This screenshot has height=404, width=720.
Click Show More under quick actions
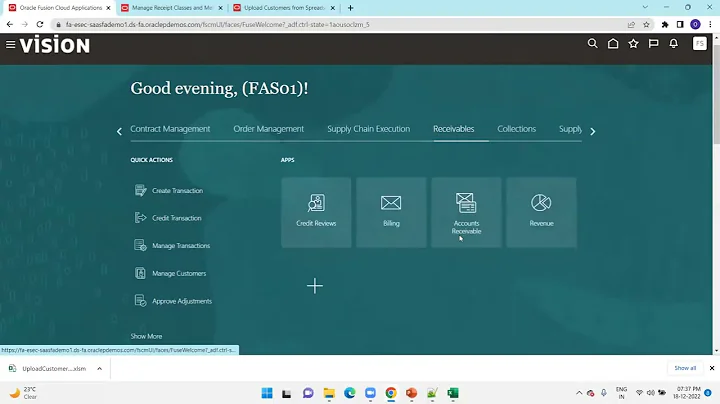(146, 336)
